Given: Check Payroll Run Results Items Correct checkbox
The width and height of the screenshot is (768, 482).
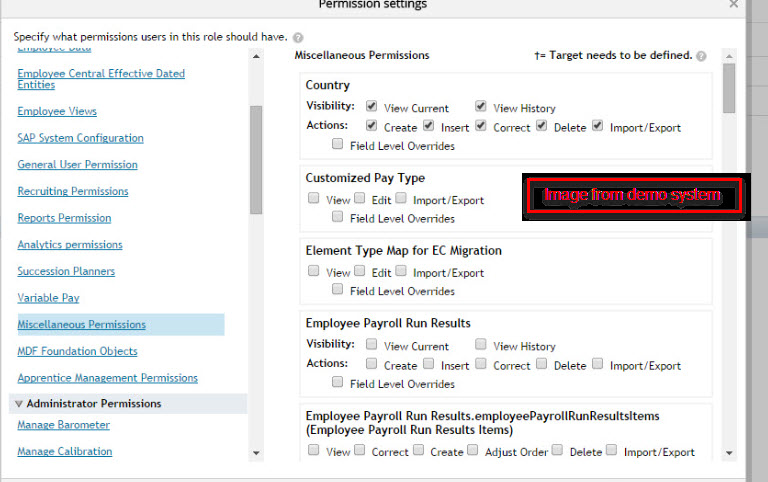Looking at the screenshot, I should coord(360,450).
